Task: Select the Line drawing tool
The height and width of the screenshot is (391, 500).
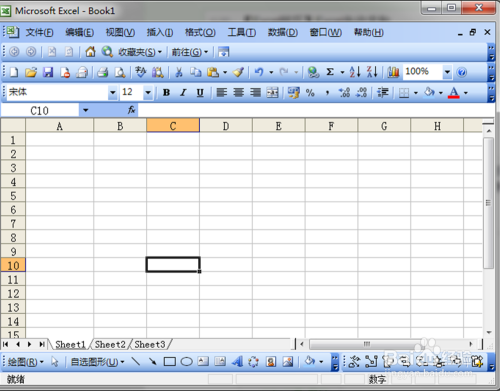Action: pyautogui.click(x=136, y=361)
